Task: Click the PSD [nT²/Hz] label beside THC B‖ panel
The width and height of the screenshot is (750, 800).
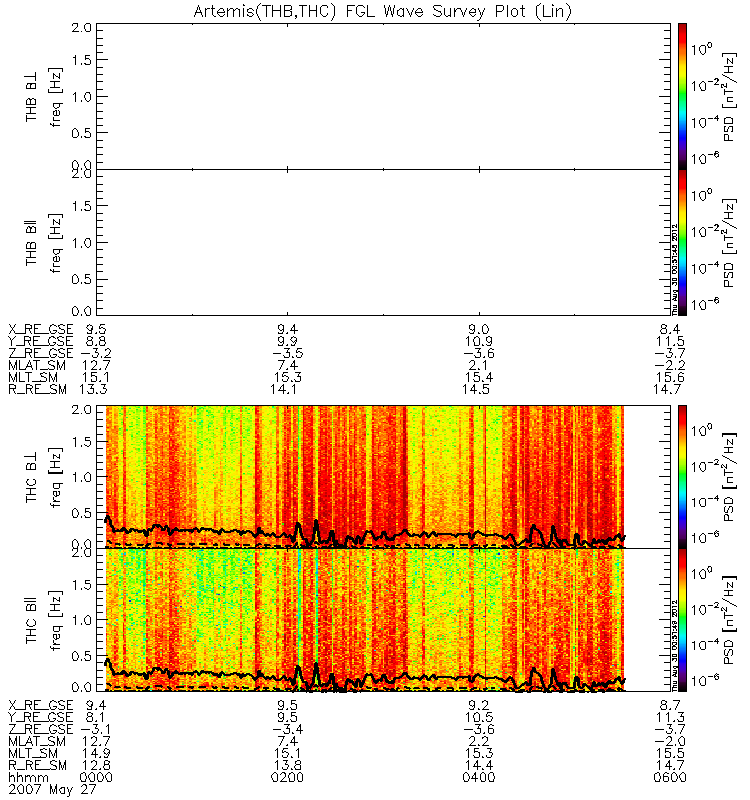Action: pyautogui.click(x=730, y=620)
